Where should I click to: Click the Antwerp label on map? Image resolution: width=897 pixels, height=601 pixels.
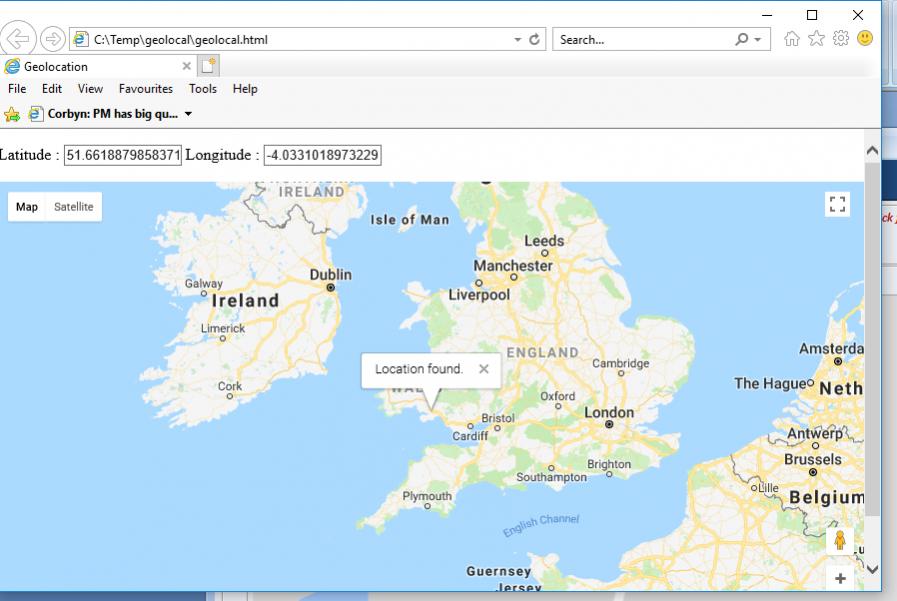pyautogui.click(x=815, y=433)
